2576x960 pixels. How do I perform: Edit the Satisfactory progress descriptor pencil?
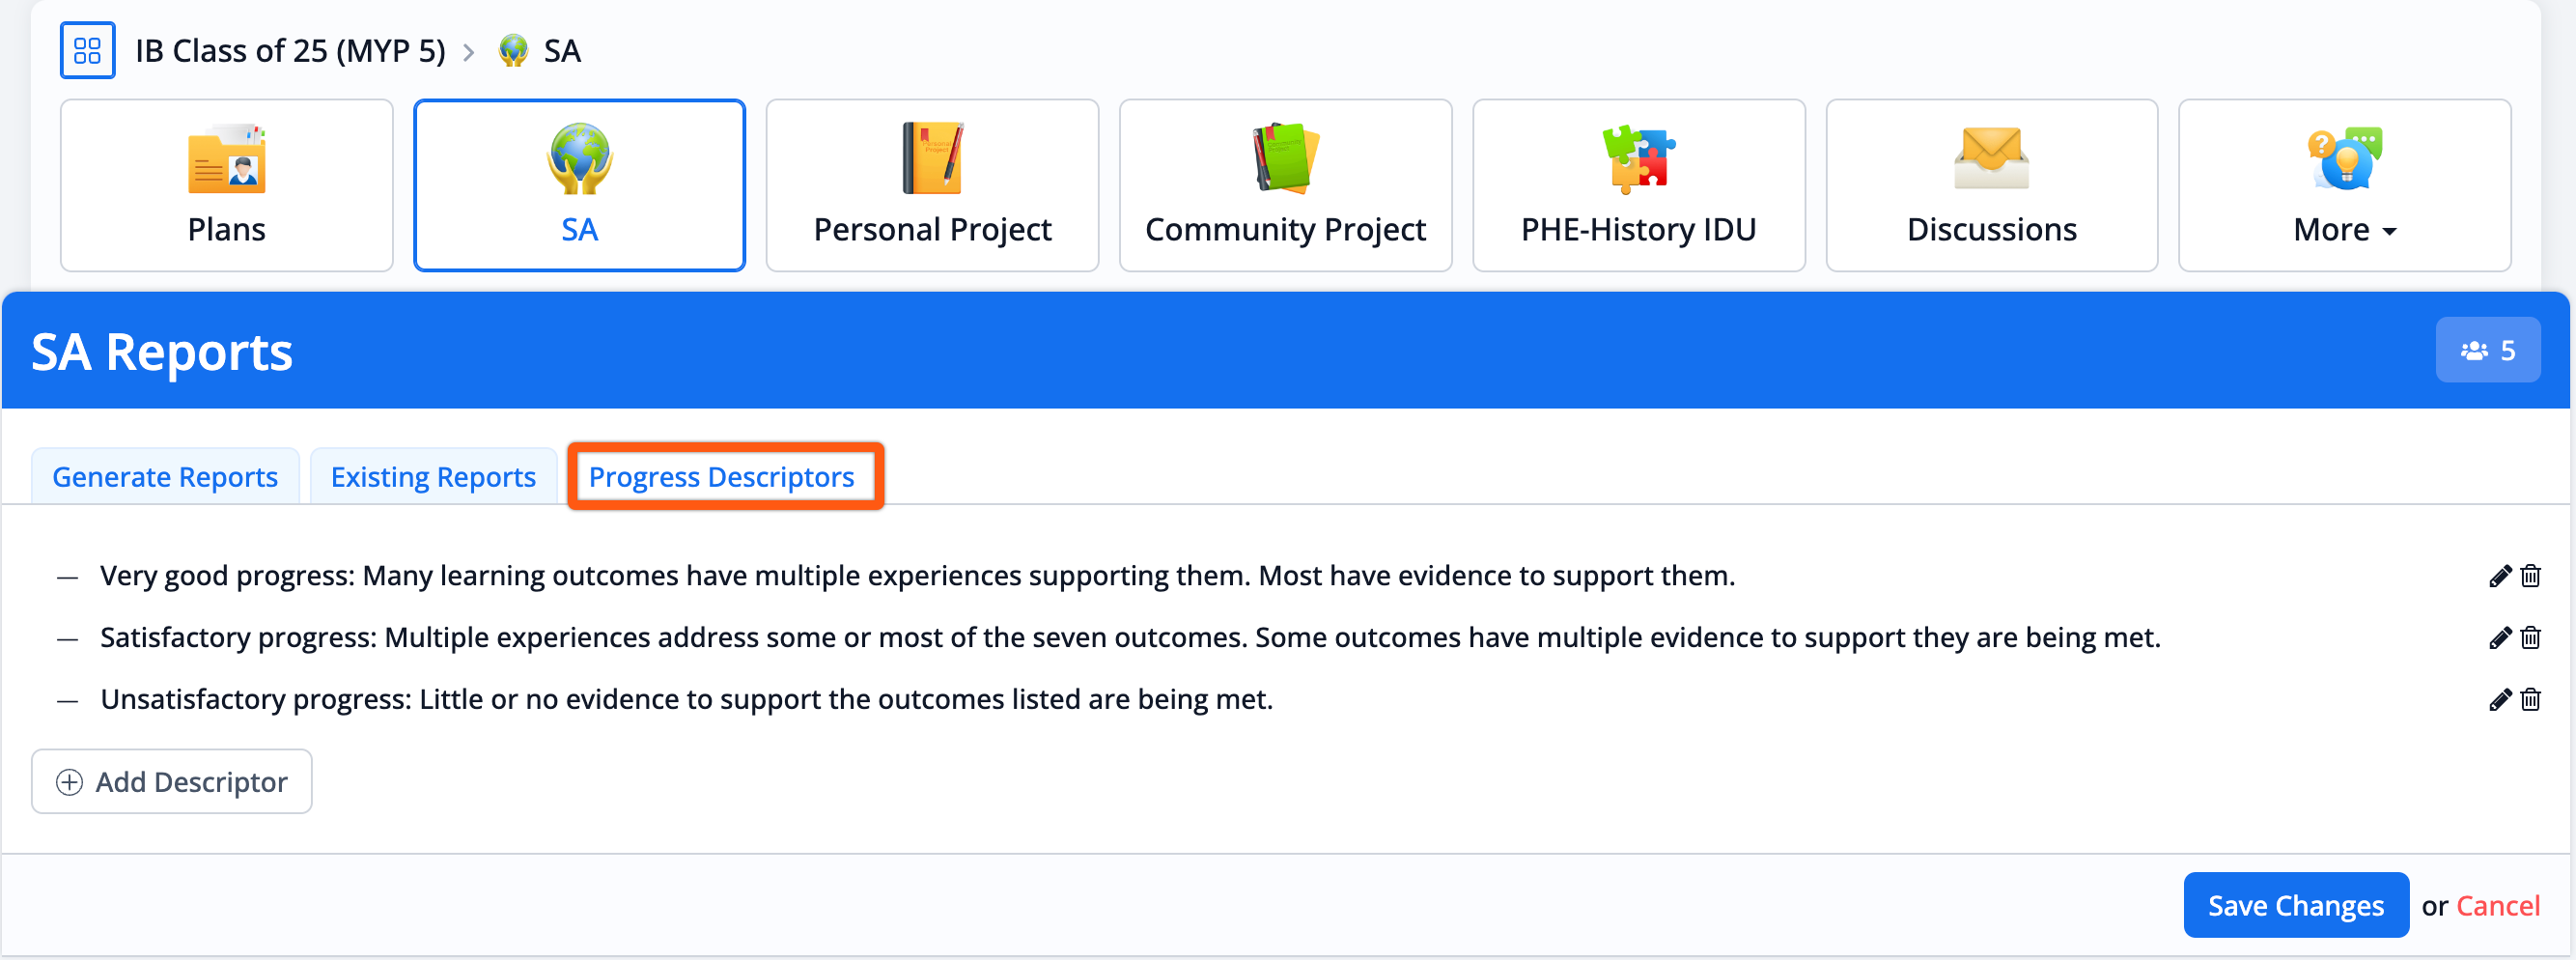[2499, 638]
